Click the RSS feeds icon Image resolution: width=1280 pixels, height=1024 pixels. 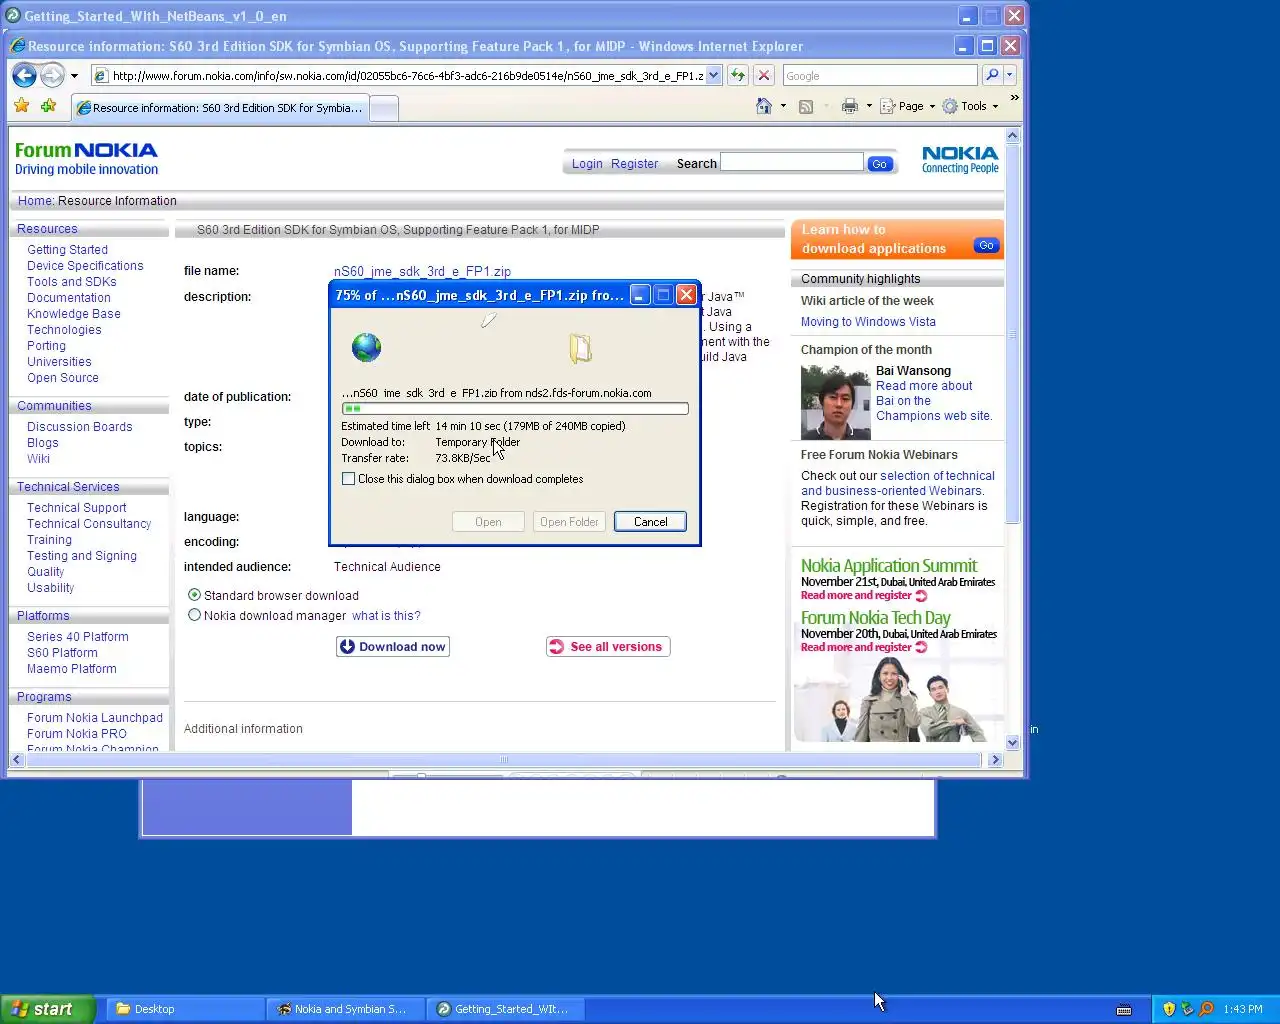pos(806,106)
